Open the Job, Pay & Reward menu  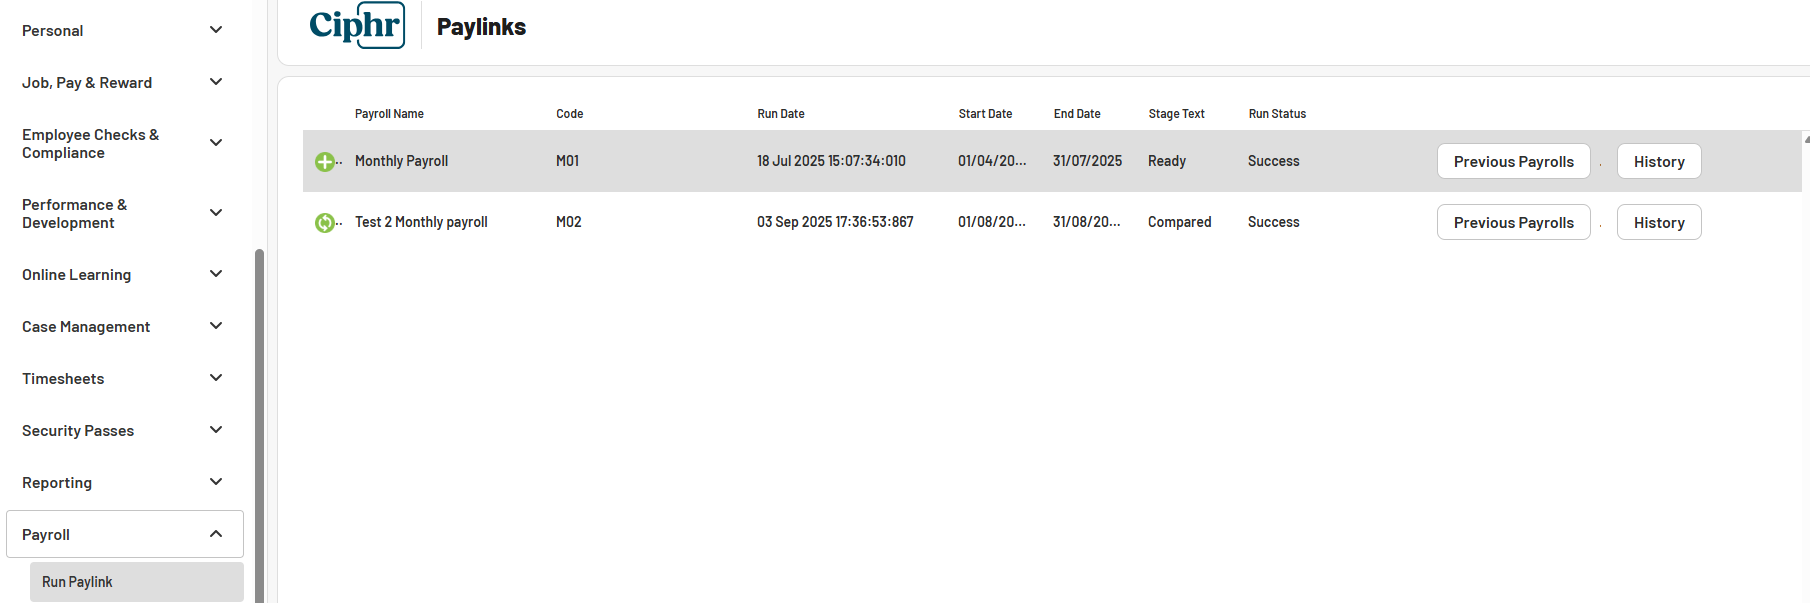(x=87, y=83)
